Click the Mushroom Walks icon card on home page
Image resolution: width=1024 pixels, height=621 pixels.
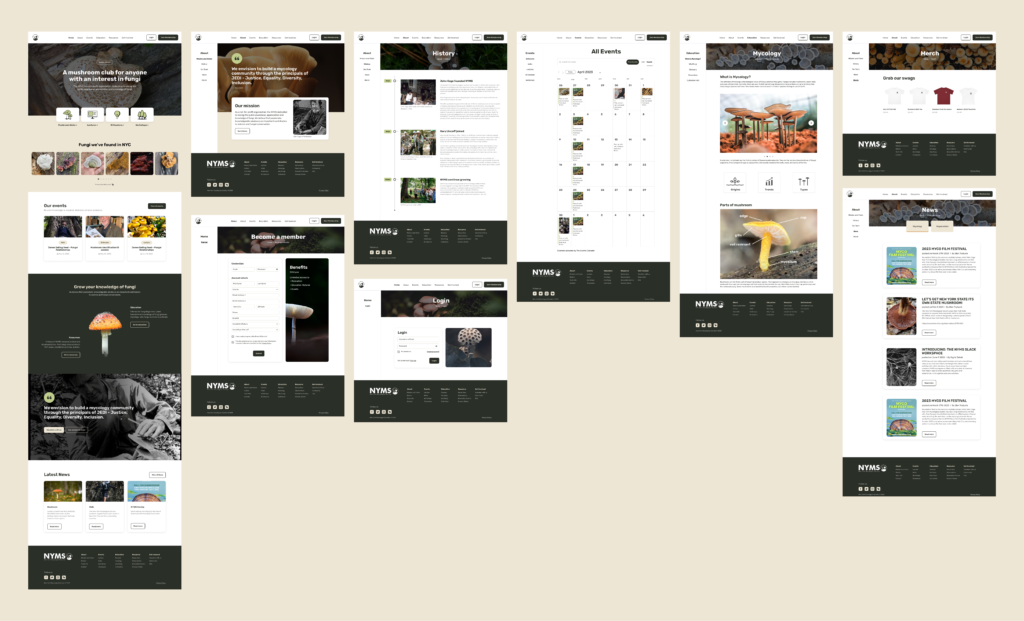point(67,116)
